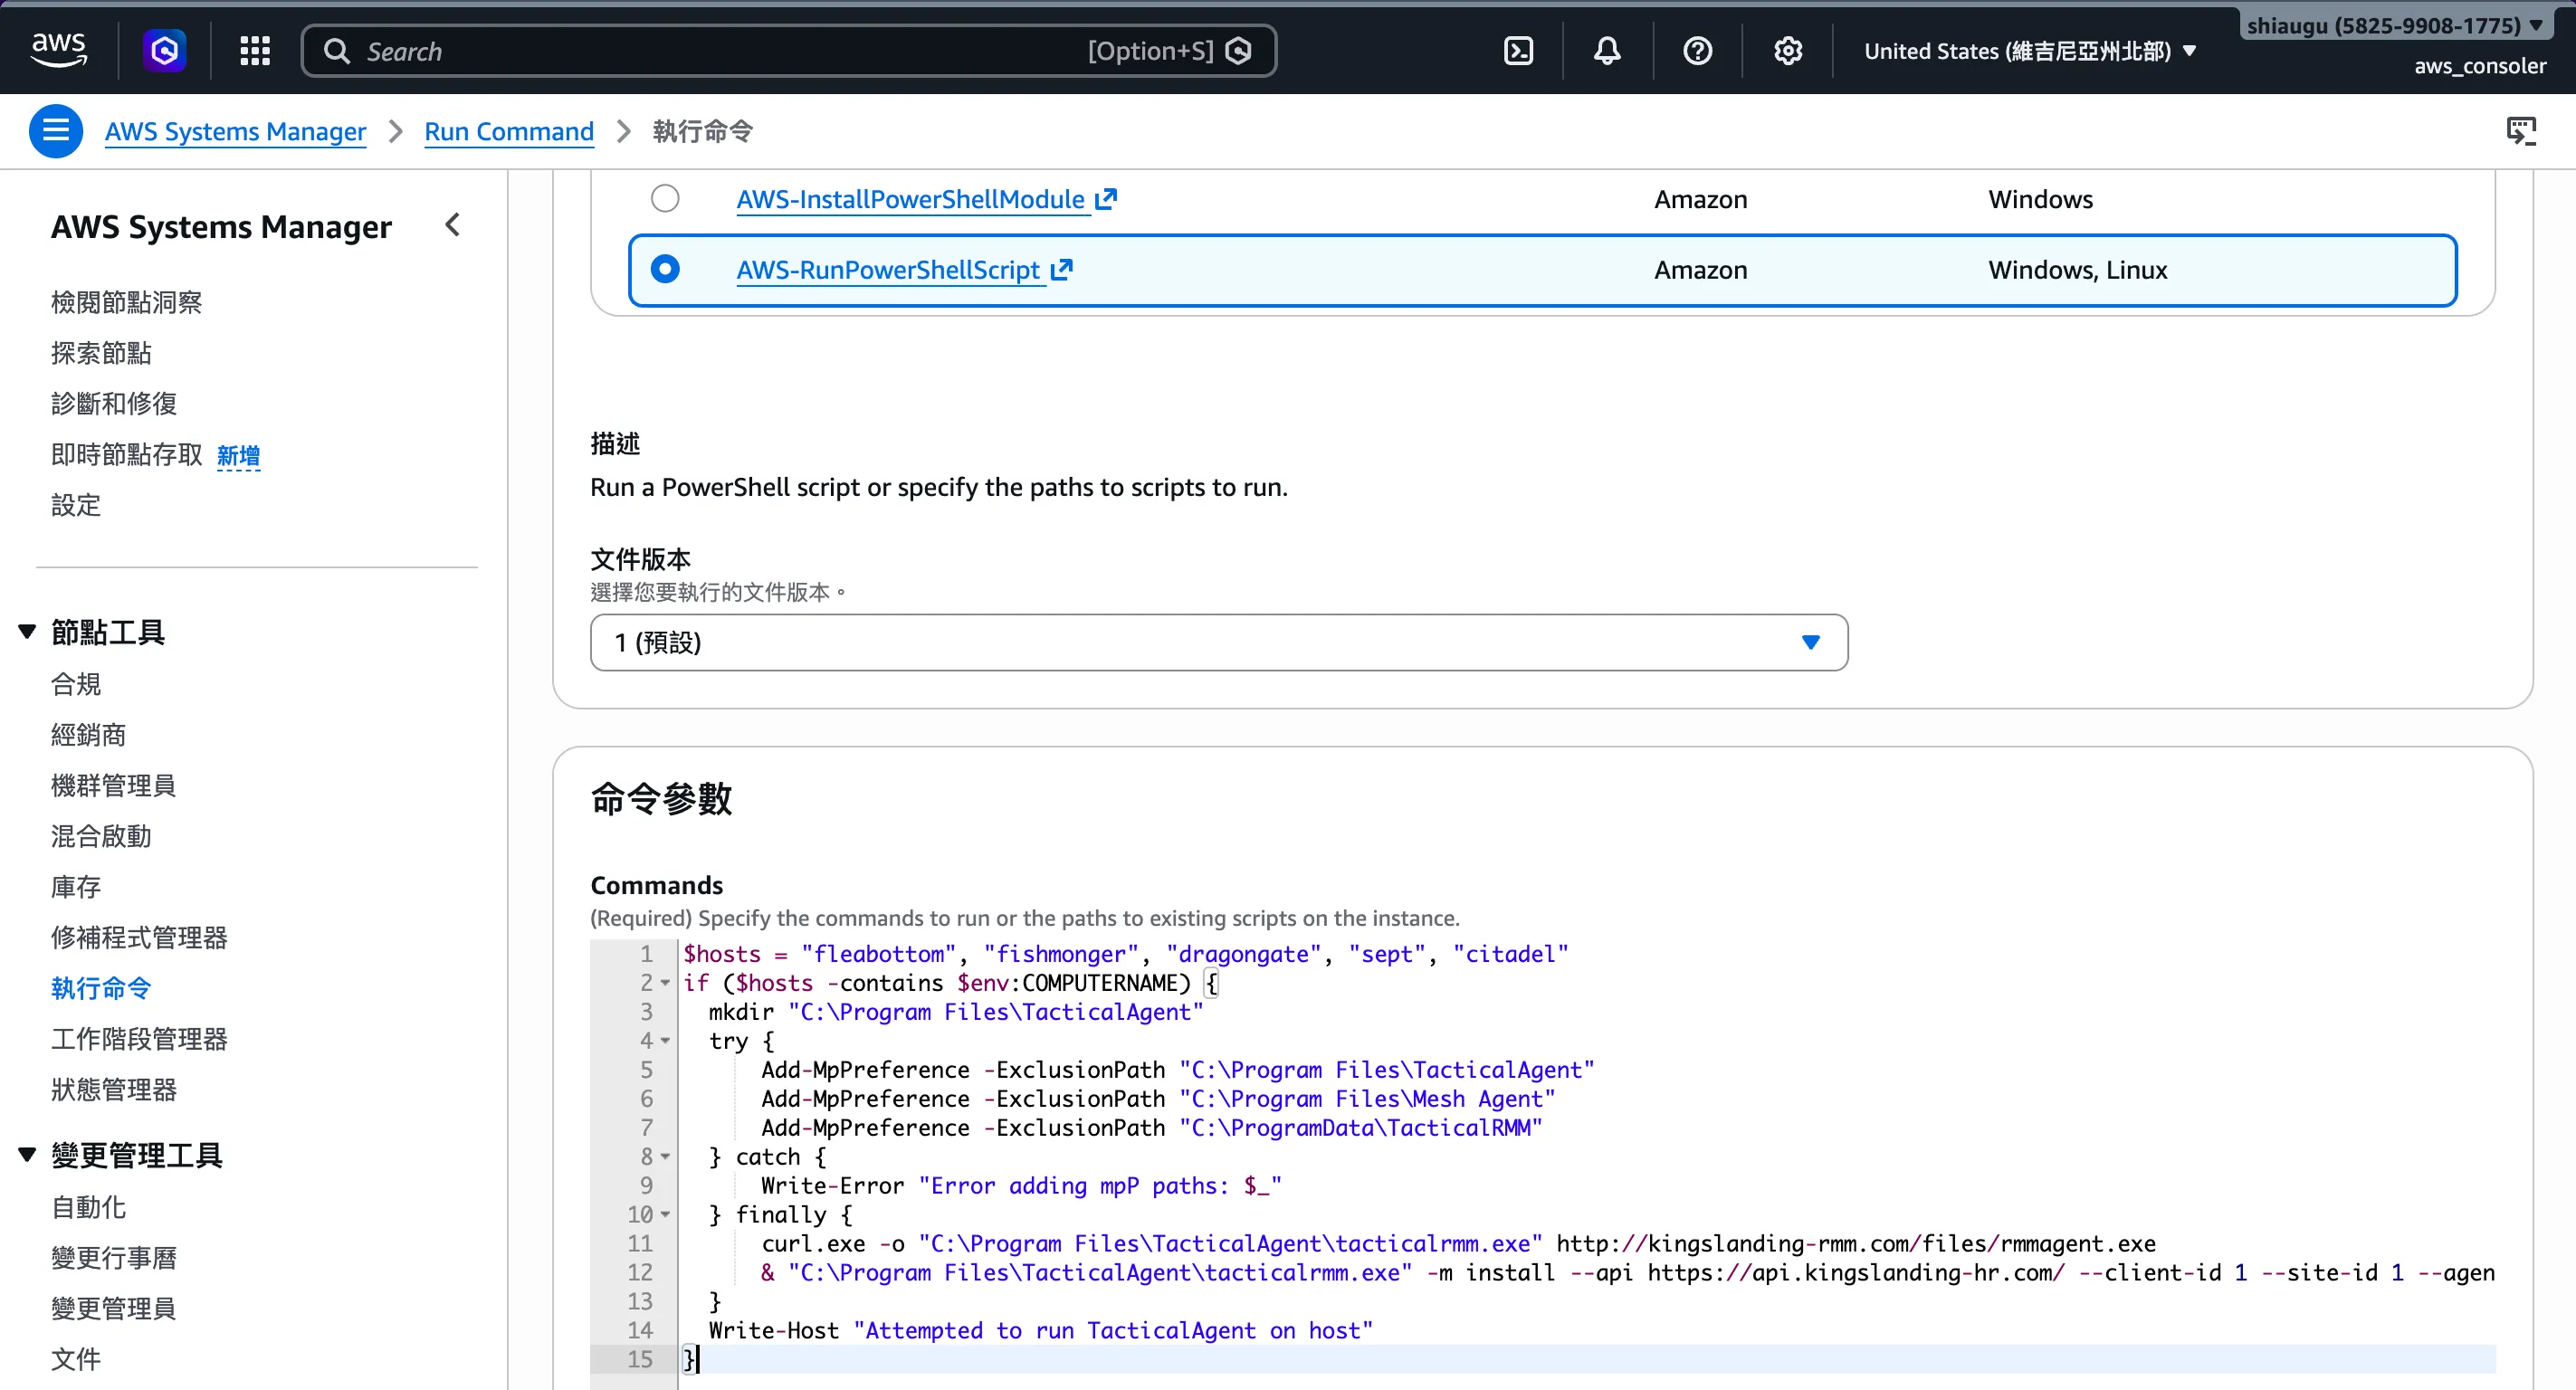2576x1390 pixels.
Task: Collapse the AWS Systems Manager sidebar
Action: coord(452,225)
